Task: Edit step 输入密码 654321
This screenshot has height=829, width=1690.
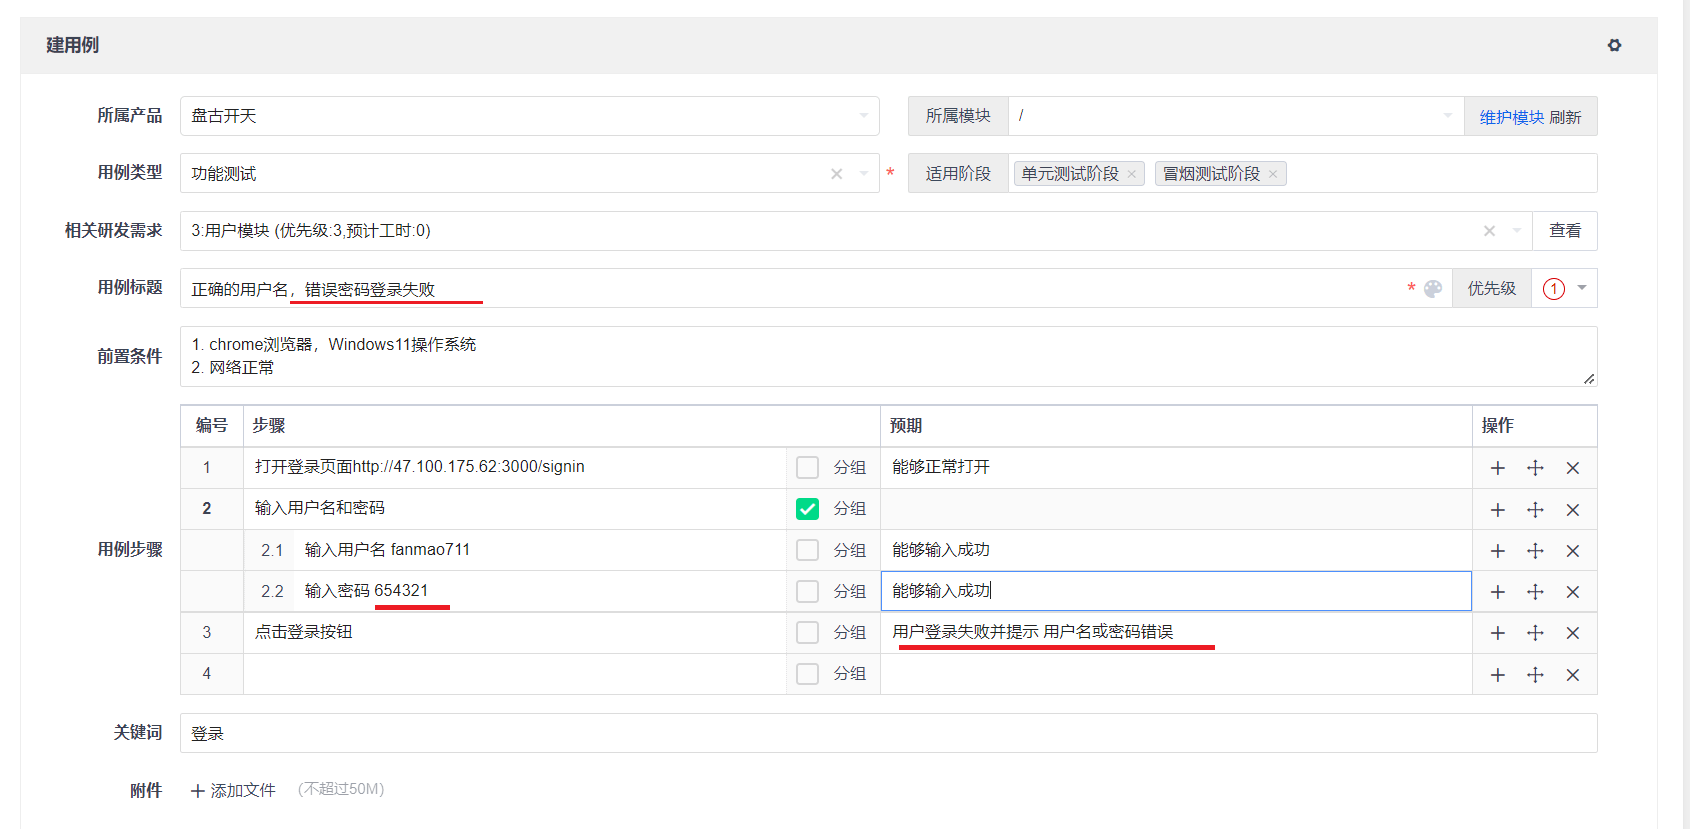Action: (x=539, y=591)
